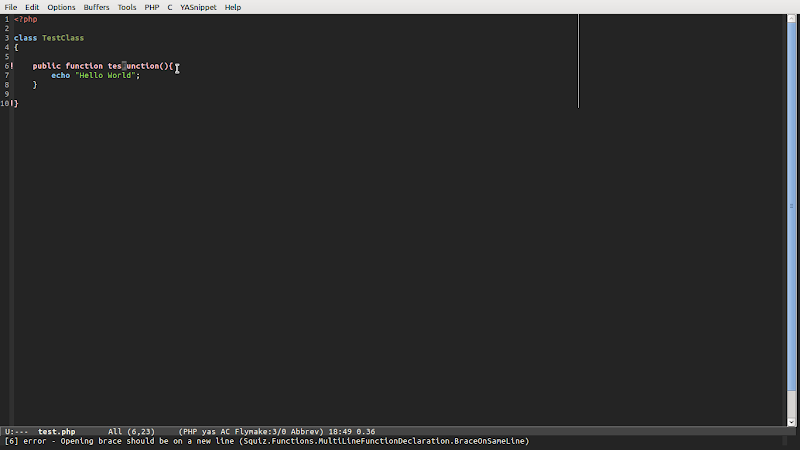
Task: Click the closing brace on line 10
Action: coord(16,103)
